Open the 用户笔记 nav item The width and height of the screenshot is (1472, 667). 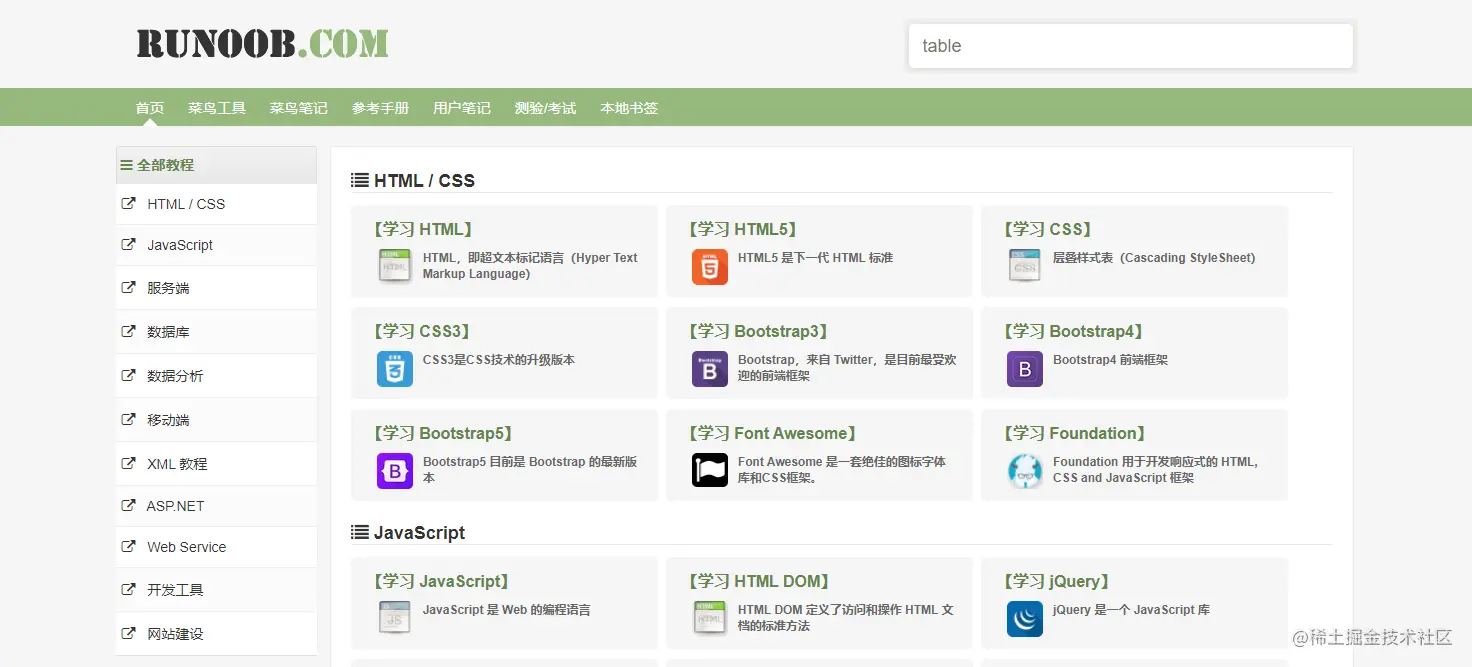click(462, 108)
